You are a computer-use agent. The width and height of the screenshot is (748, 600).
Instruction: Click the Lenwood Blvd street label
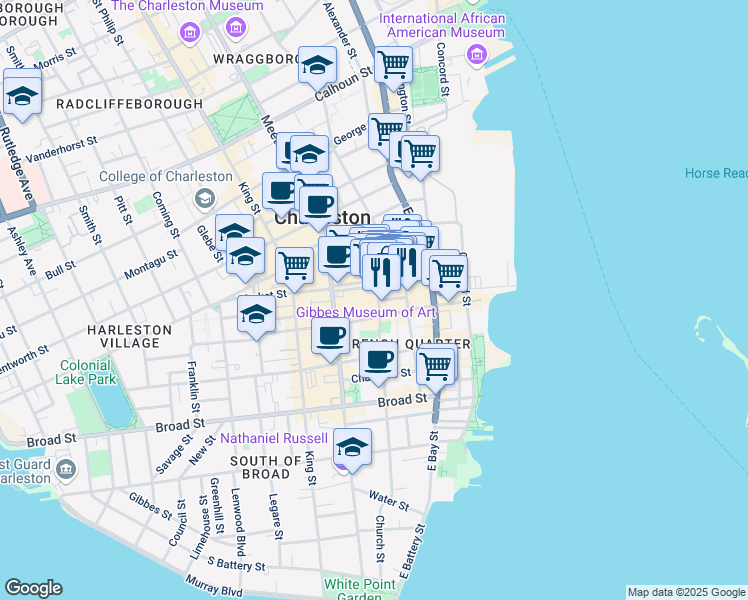point(238,522)
